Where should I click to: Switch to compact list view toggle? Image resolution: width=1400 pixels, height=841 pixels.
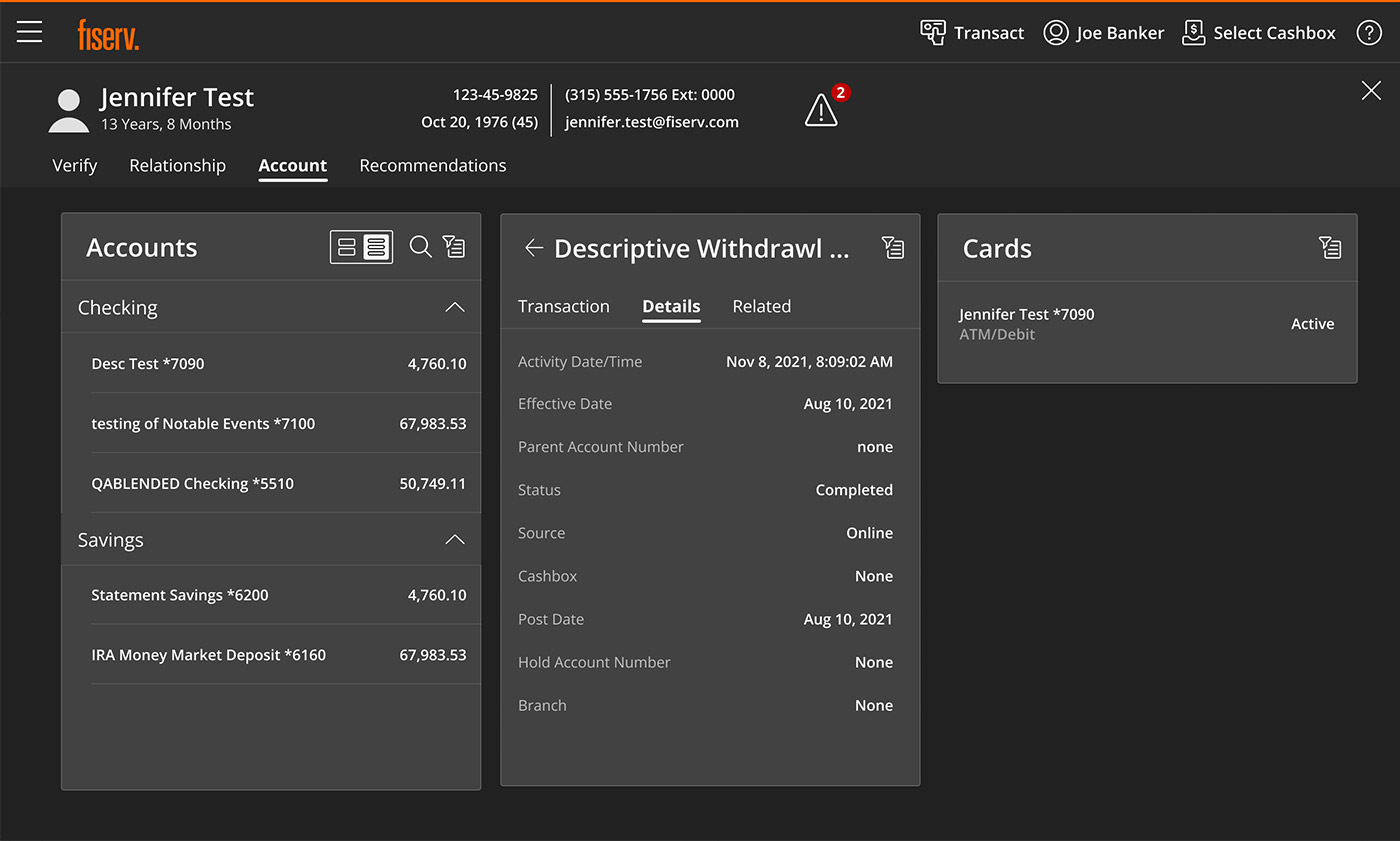(x=376, y=247)
